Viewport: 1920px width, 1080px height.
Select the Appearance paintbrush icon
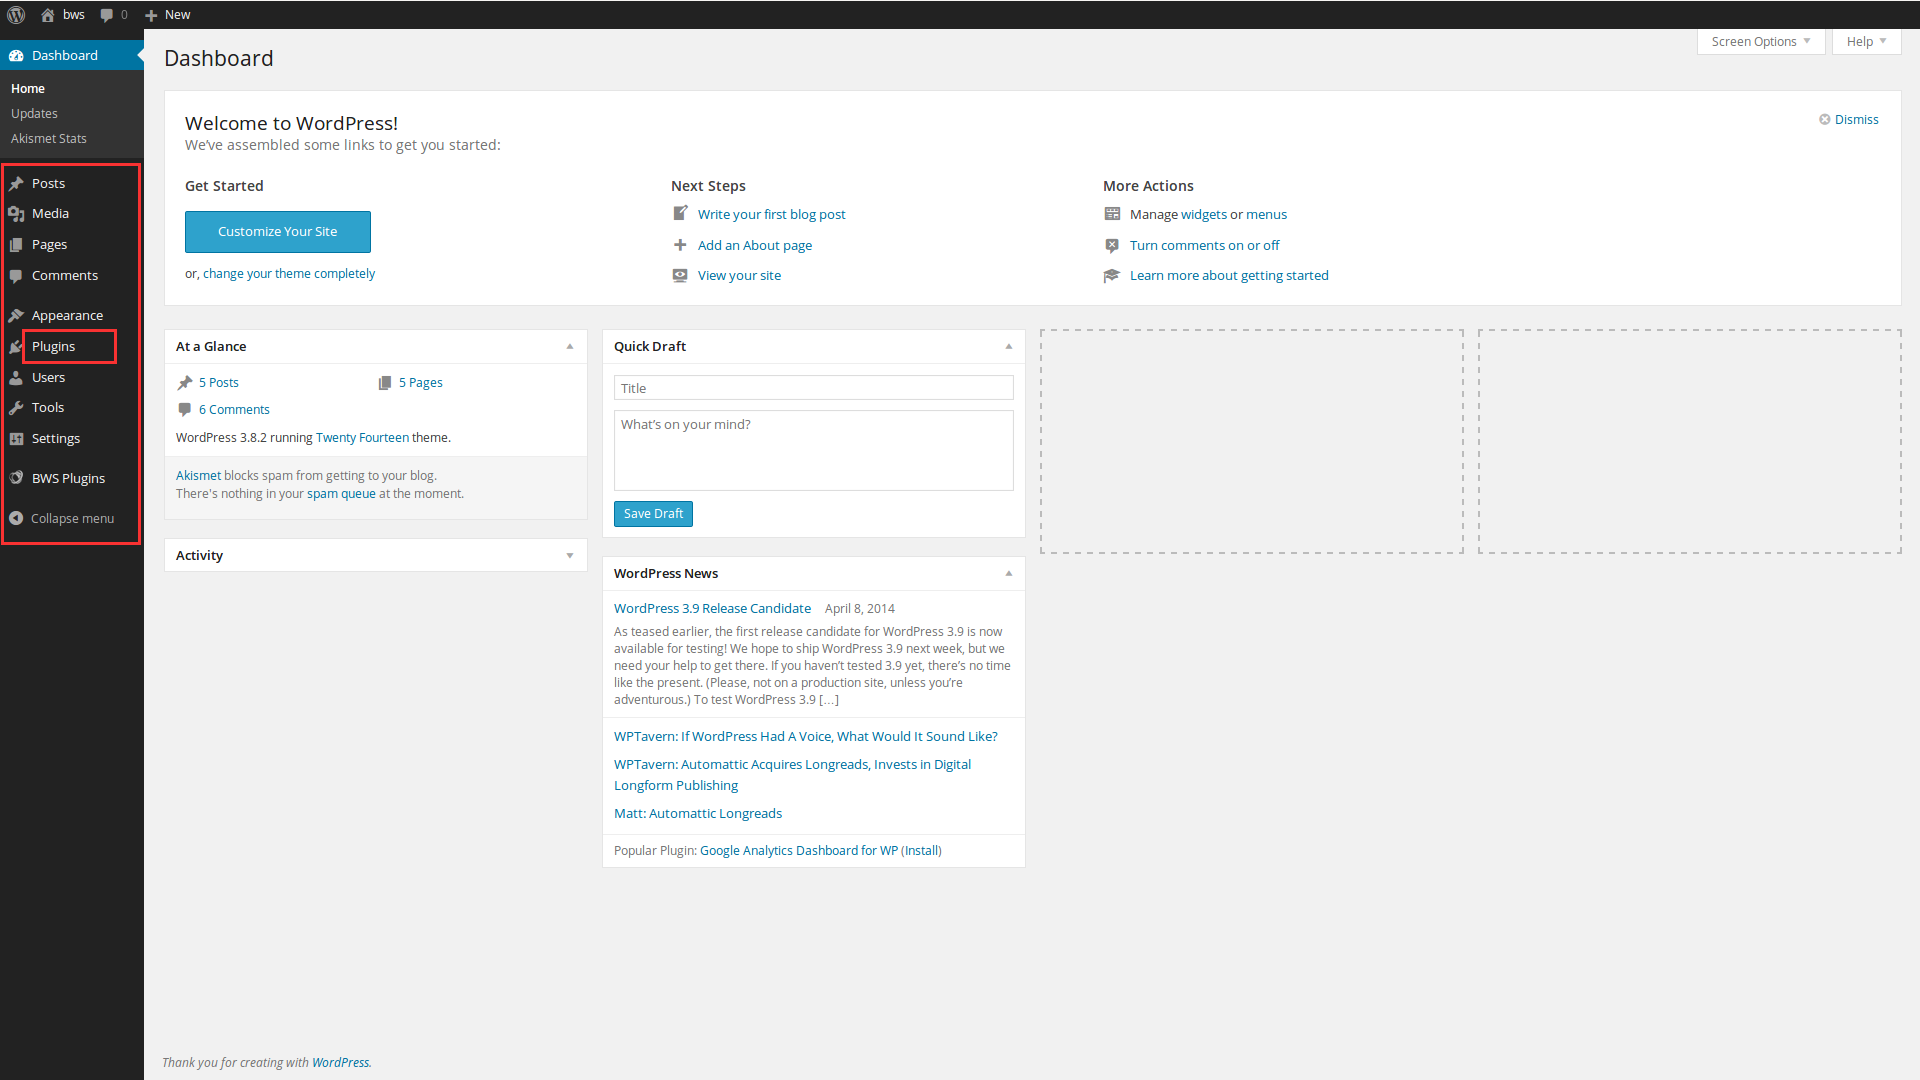coord(17,314)
